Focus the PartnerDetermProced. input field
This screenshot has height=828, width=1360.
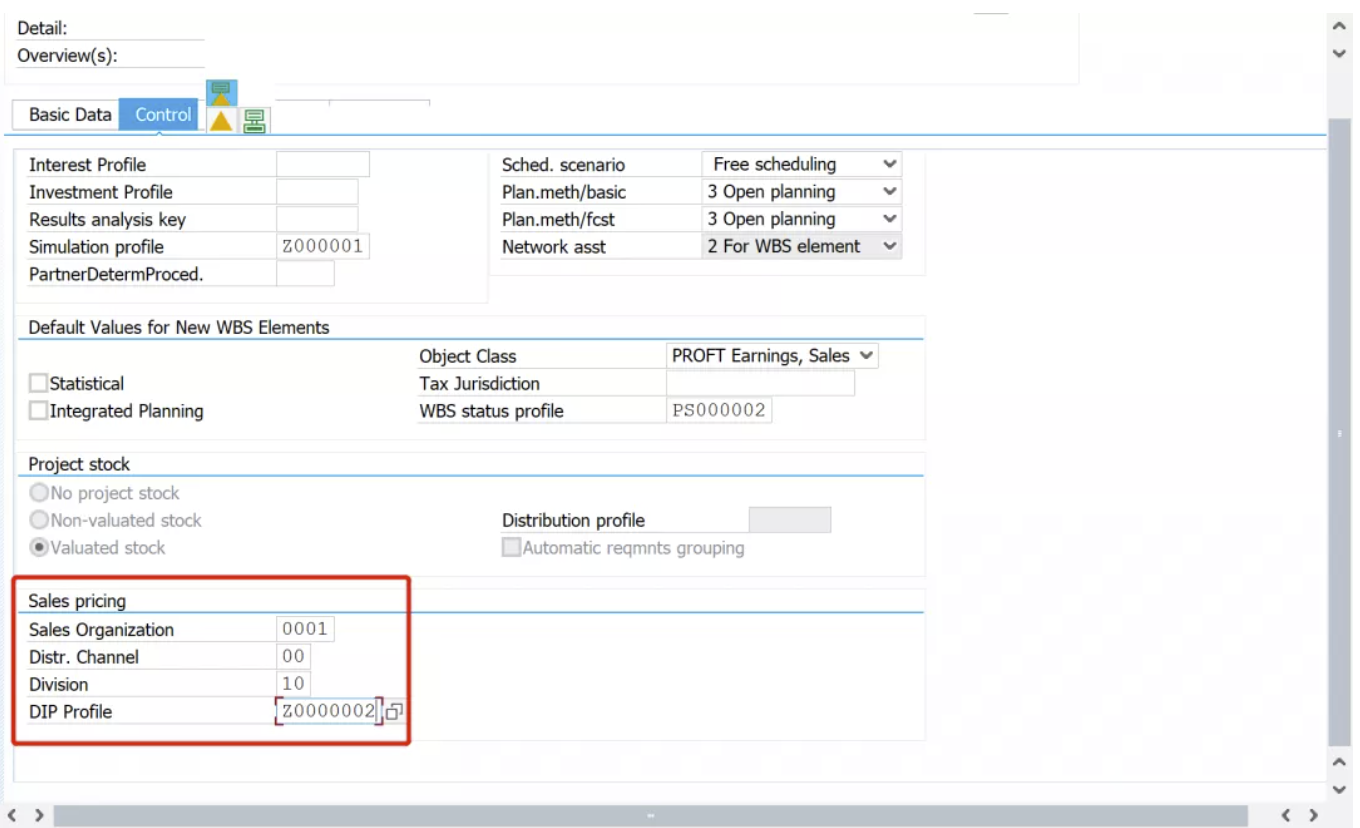tap(305, 273)
